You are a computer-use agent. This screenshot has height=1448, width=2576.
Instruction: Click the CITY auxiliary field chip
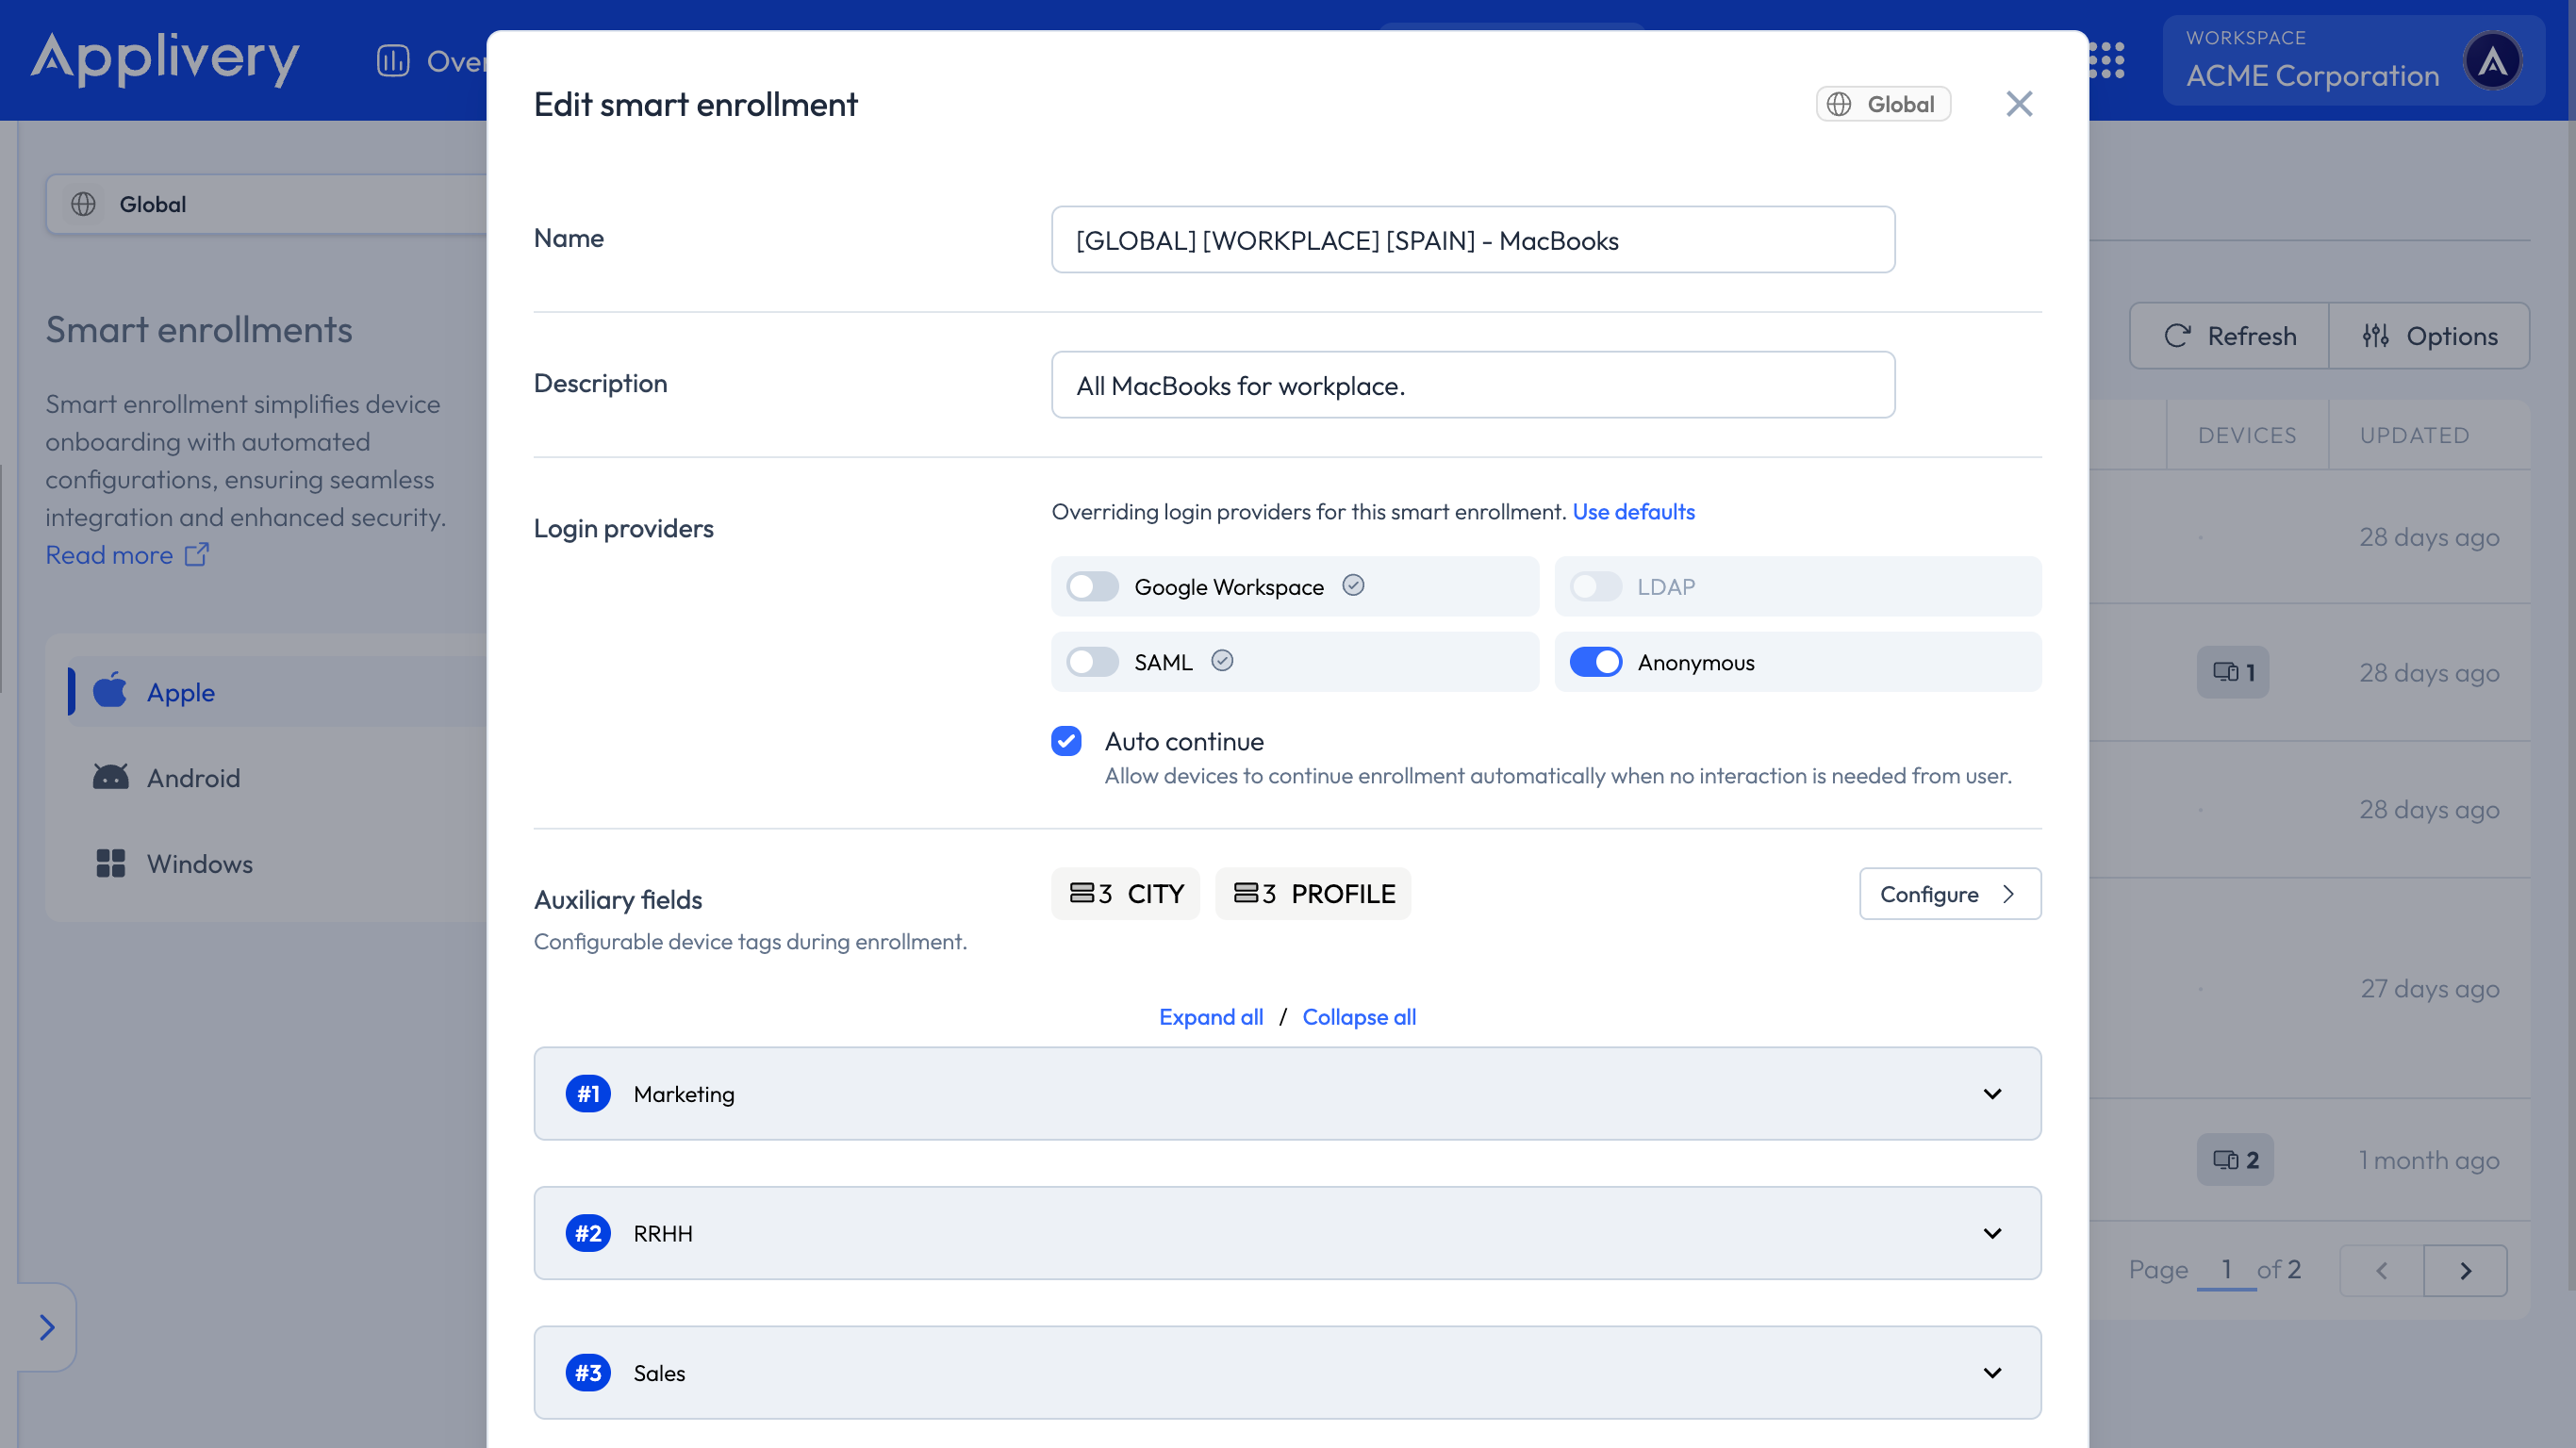(1125, 893)
